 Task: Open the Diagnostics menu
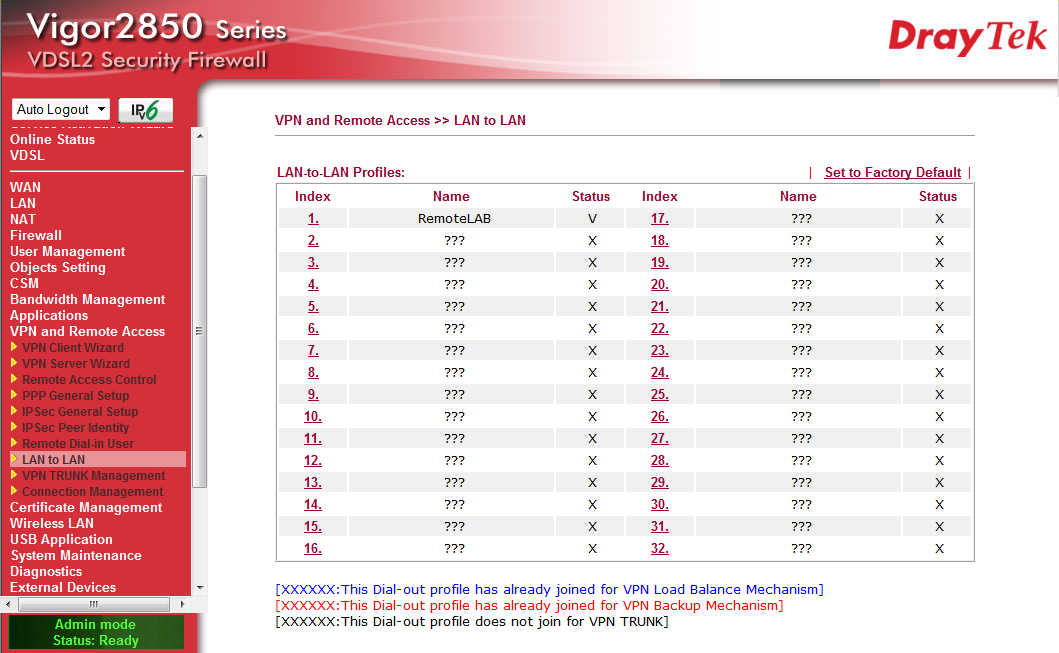(45, 571)
